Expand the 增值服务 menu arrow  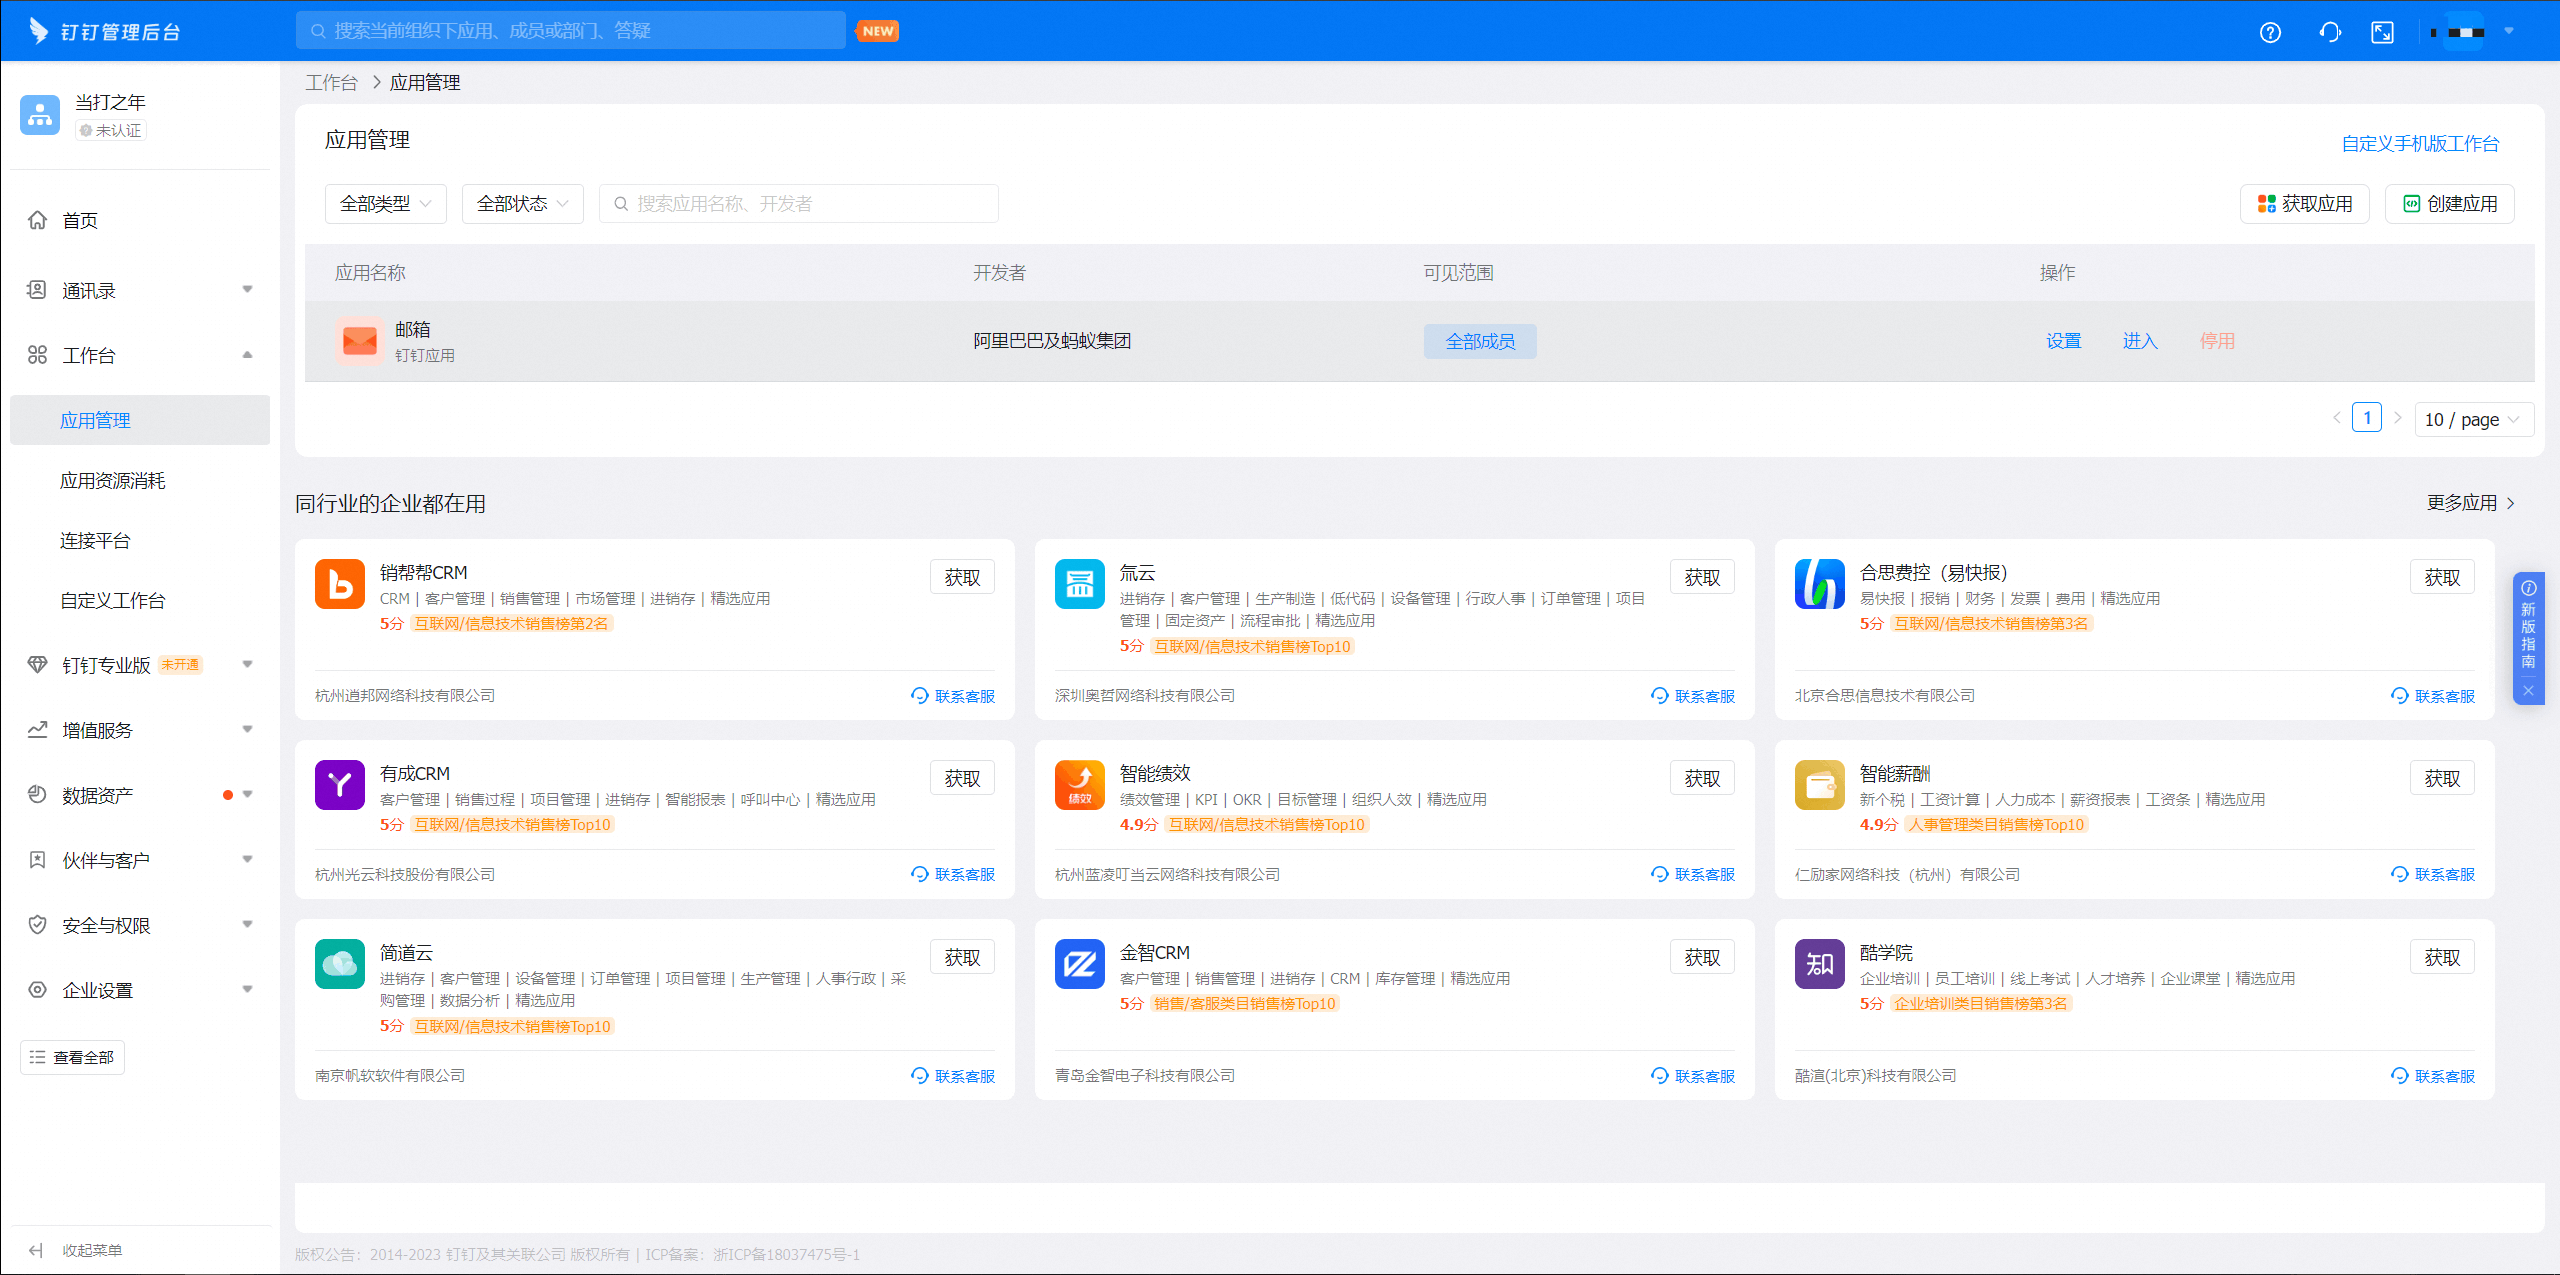(x=247, y=730)
